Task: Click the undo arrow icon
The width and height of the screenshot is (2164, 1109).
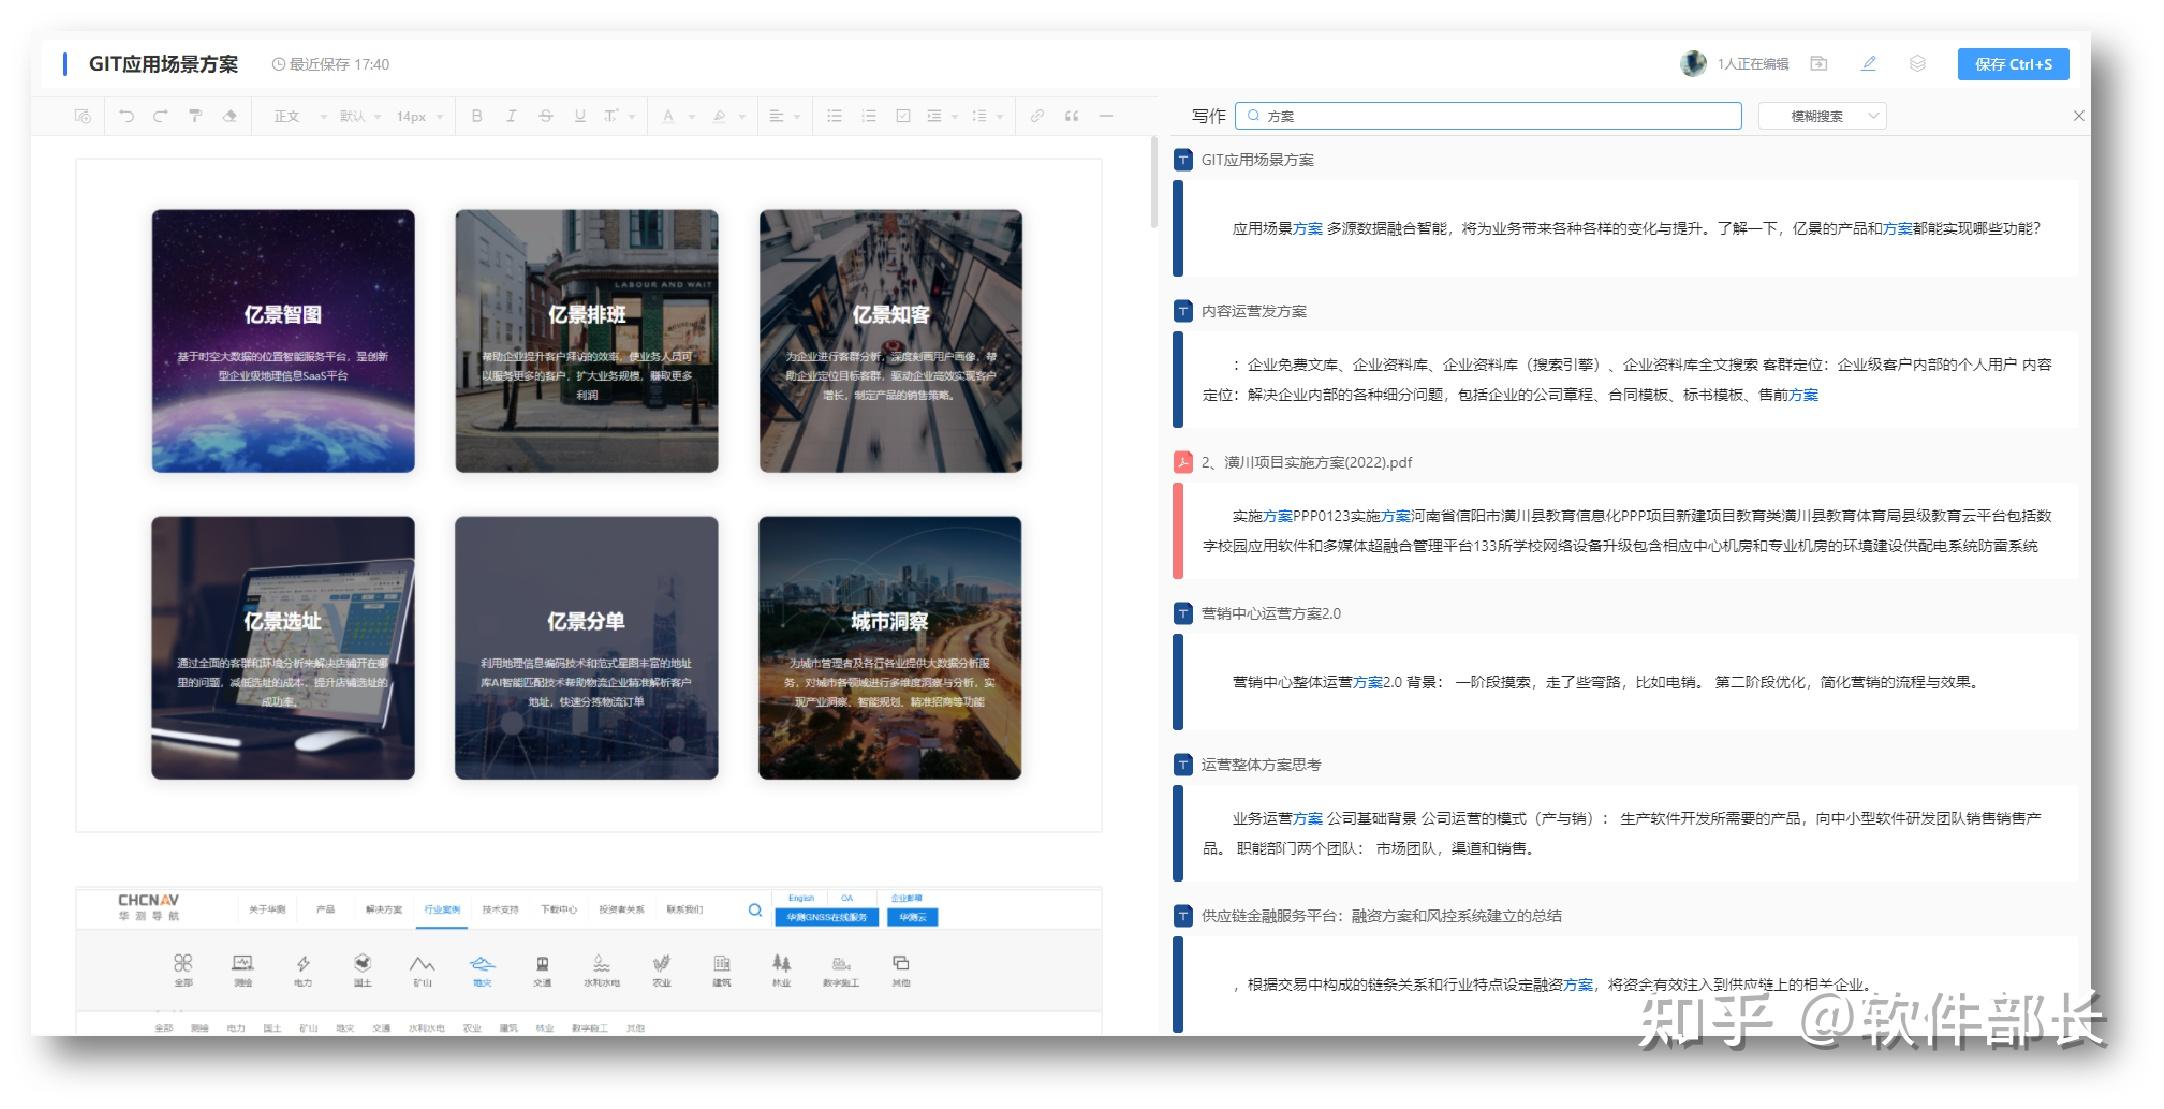Action: point(126,116)
